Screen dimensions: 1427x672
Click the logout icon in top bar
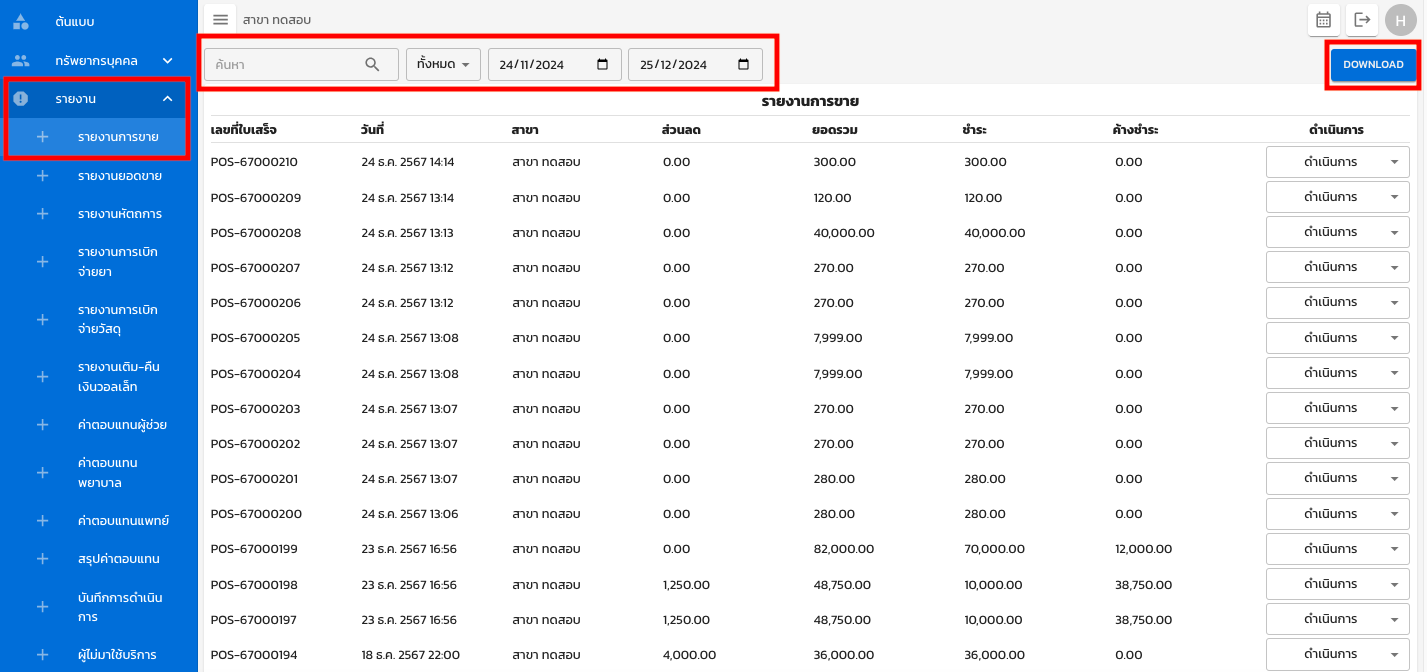[1361, 20]
